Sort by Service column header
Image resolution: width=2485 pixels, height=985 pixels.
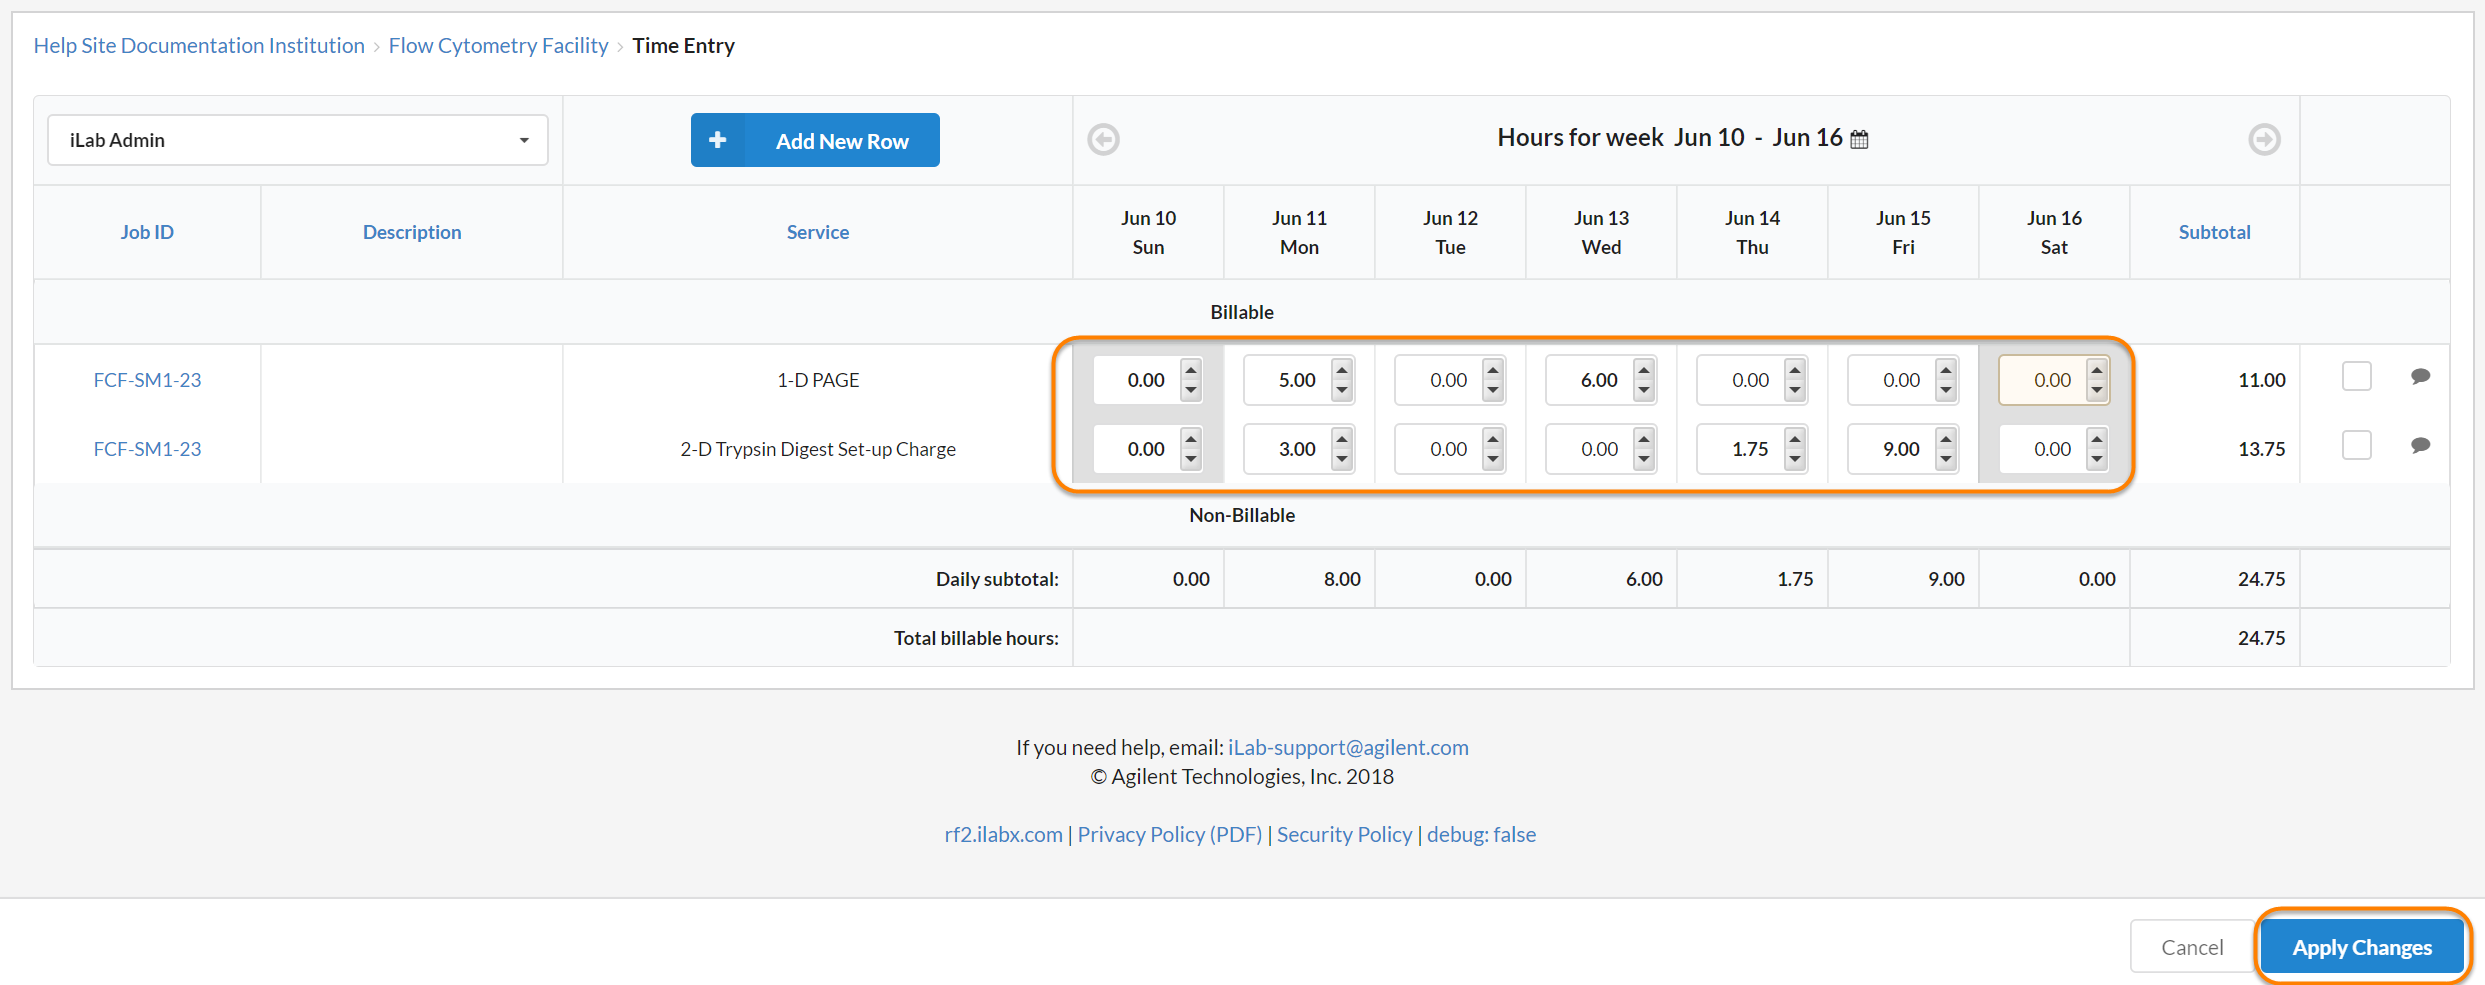coord(817,232)
